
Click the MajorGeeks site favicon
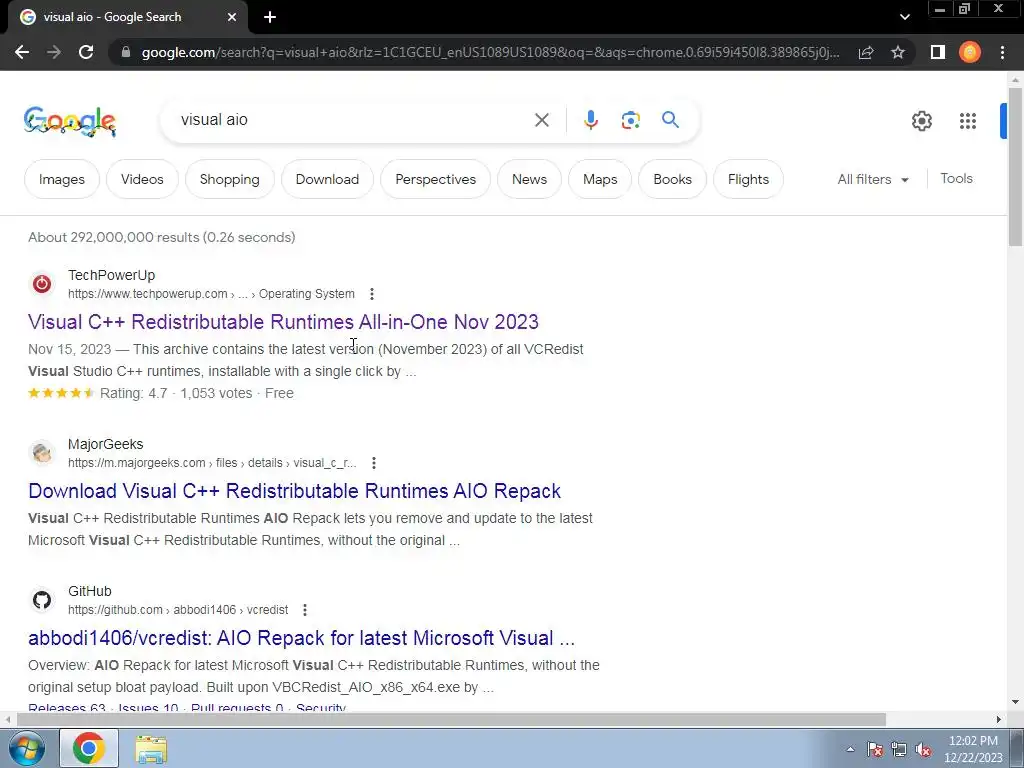click(42, 453)
